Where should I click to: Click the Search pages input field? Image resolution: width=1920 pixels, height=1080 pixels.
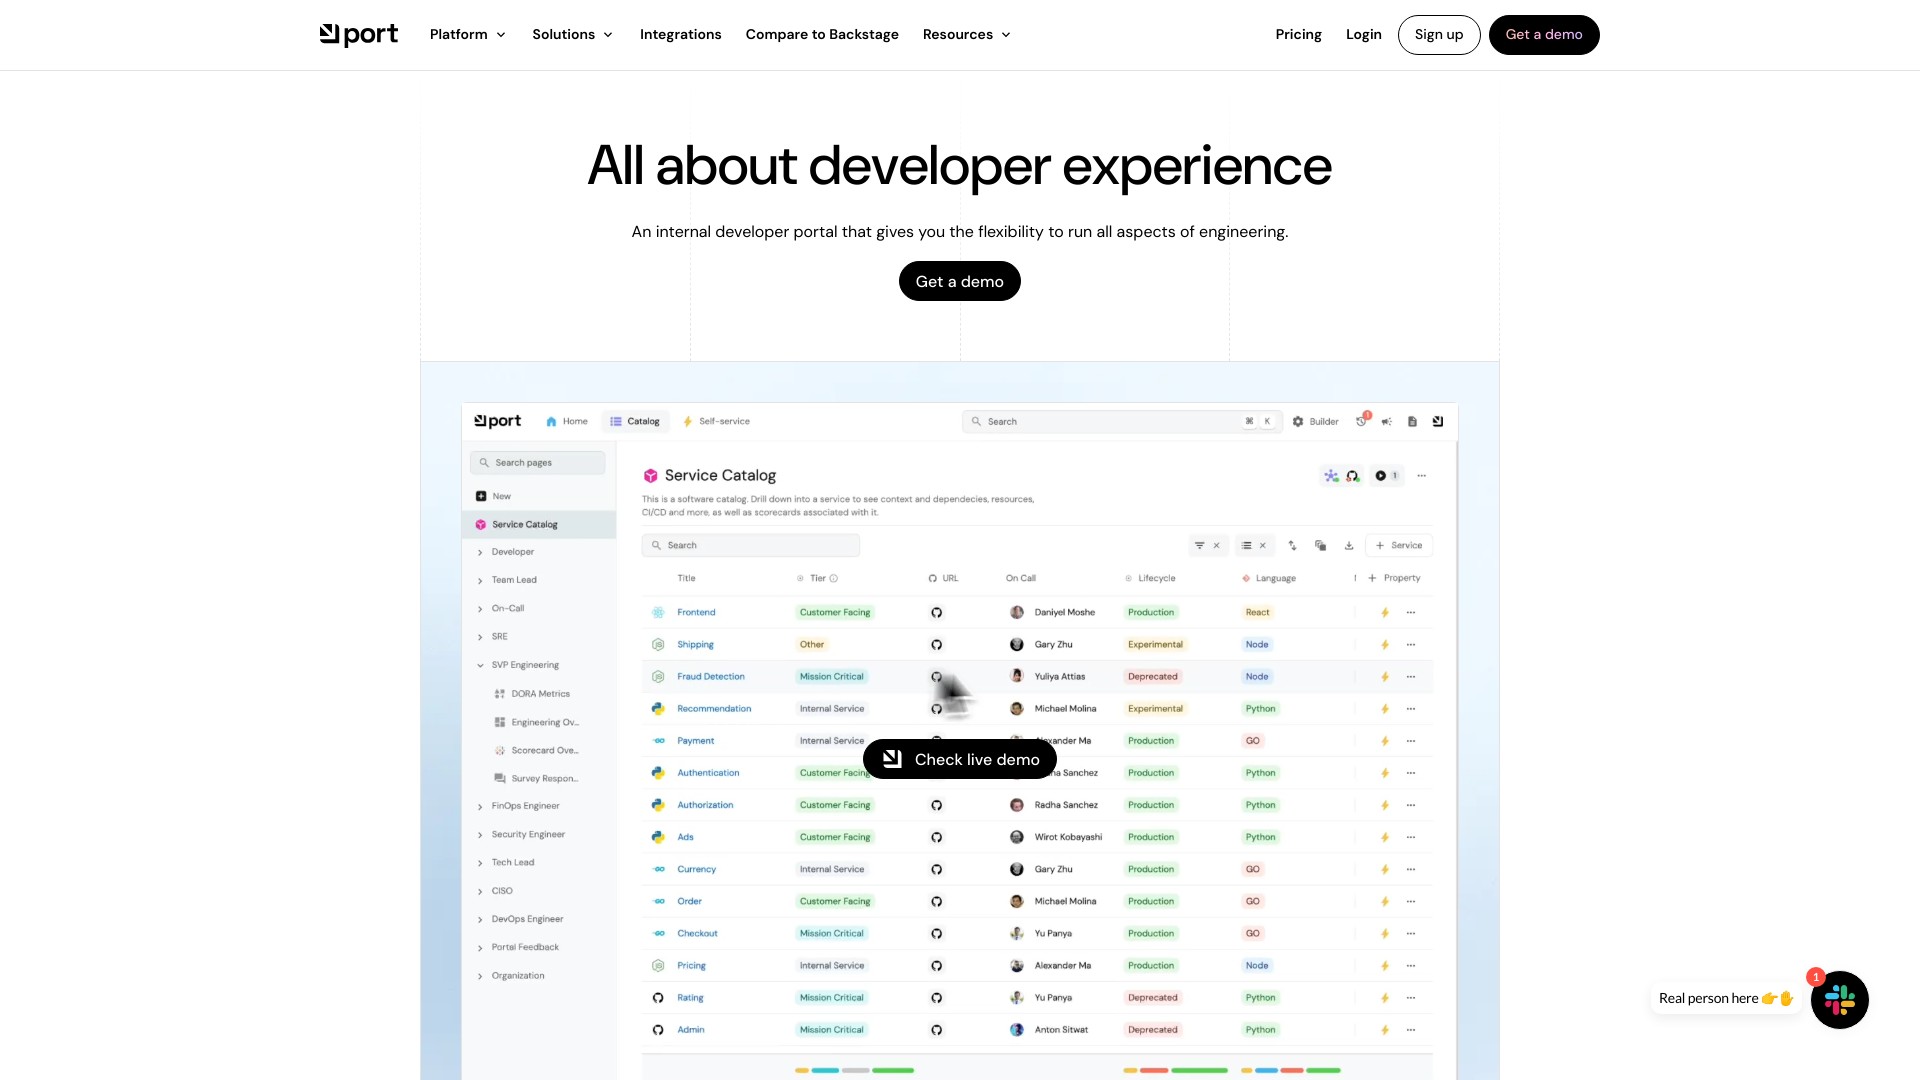coord(538,463)
